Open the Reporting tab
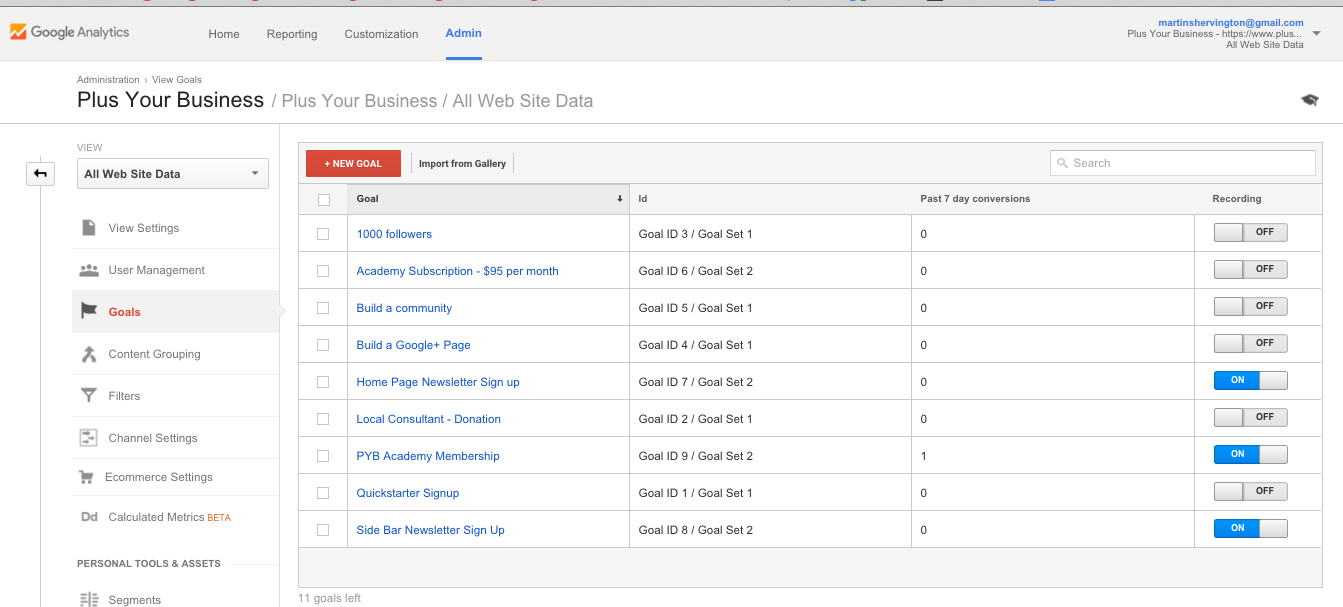The image size is (1343, 607). [292, 34]
